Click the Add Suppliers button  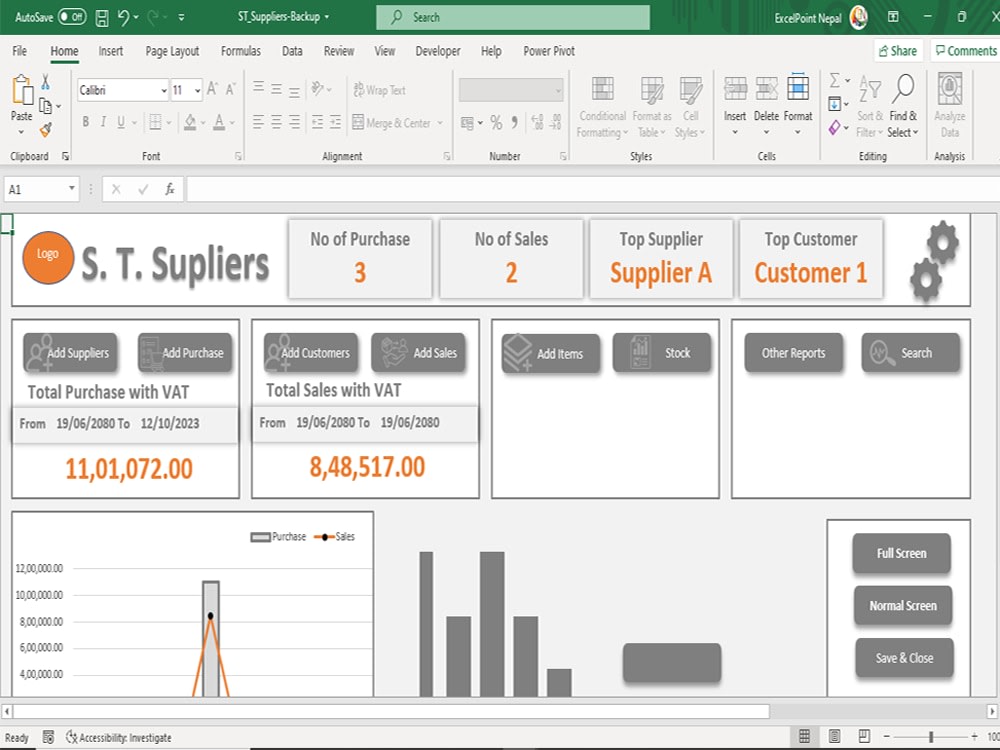click(70, 353)
